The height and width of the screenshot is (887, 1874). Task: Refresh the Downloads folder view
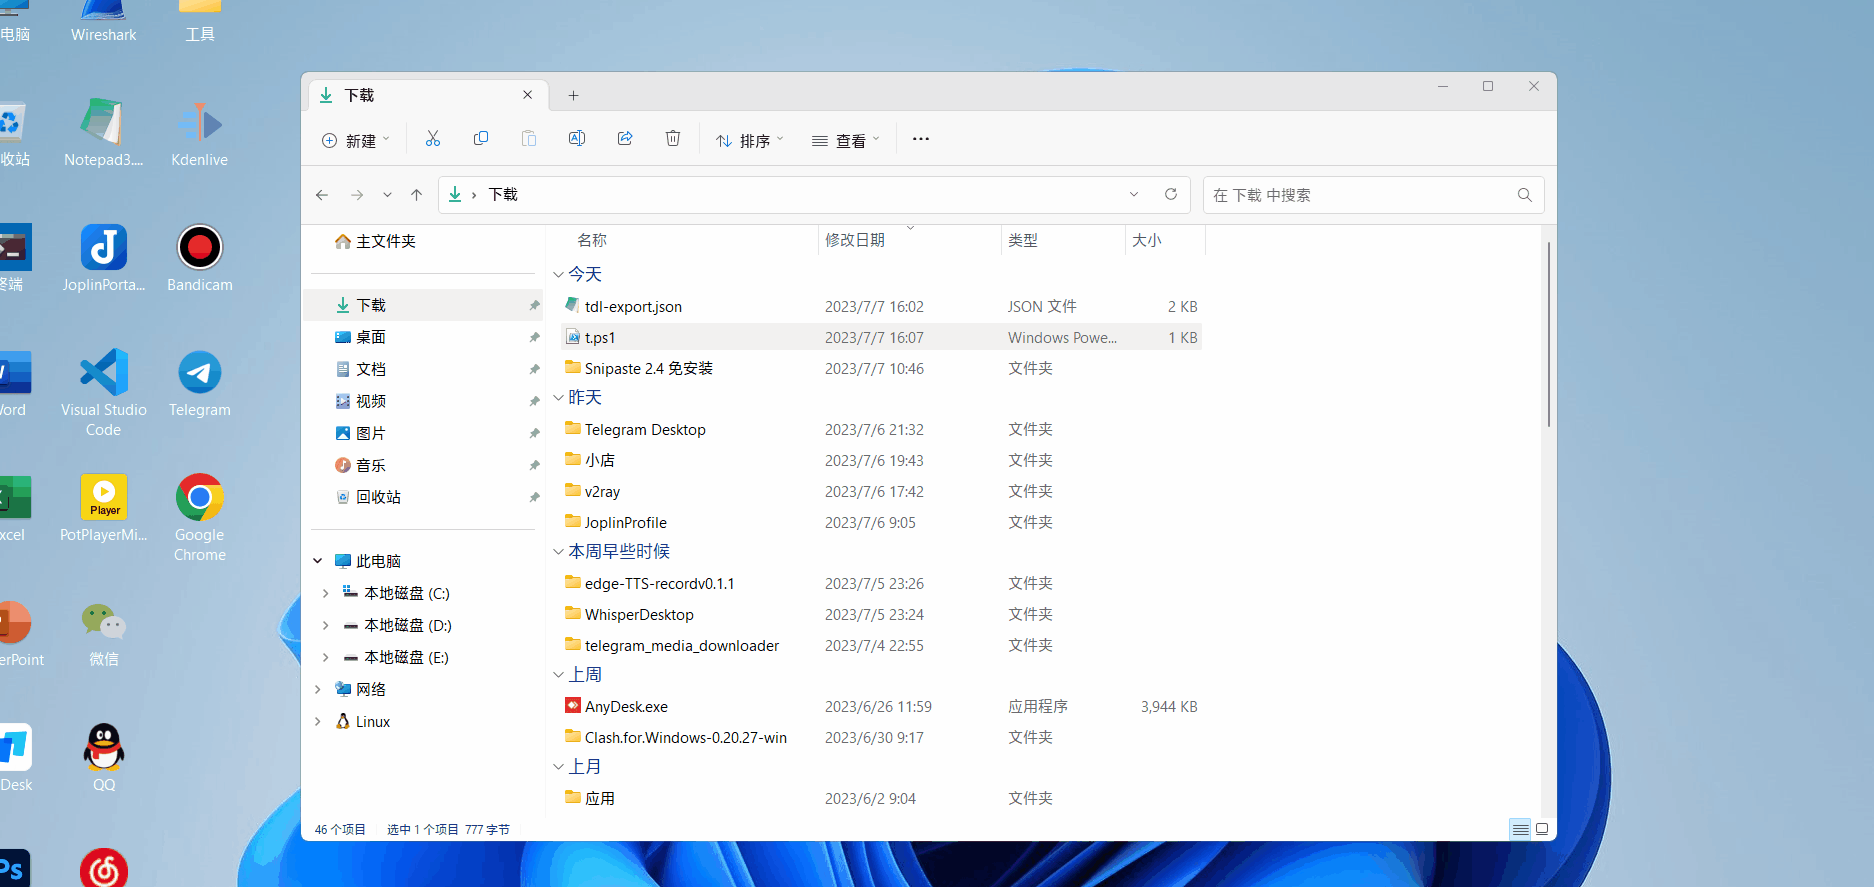1171,194
